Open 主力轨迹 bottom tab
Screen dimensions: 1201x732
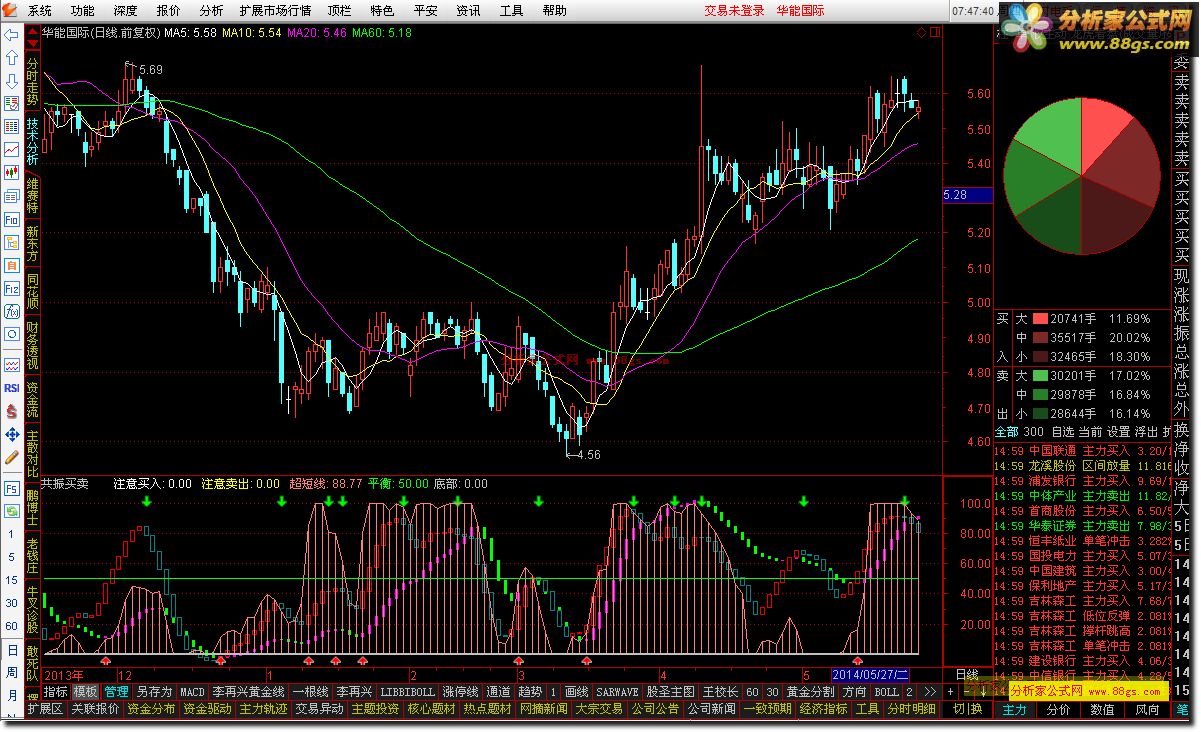263,709
